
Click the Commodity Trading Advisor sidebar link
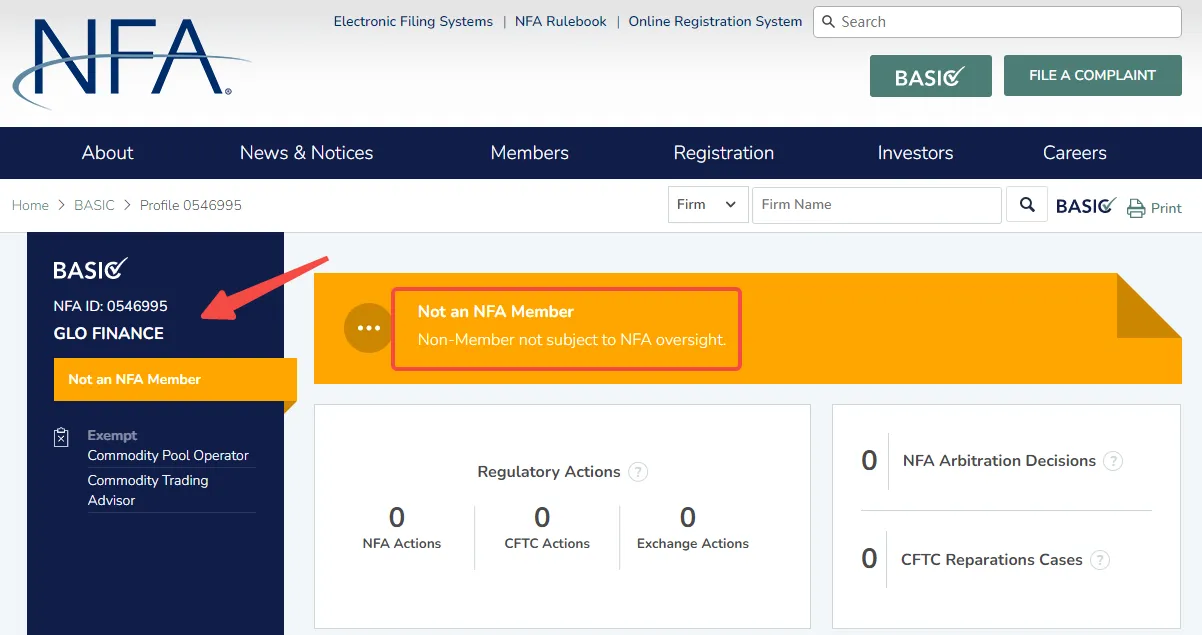[148, 490]
